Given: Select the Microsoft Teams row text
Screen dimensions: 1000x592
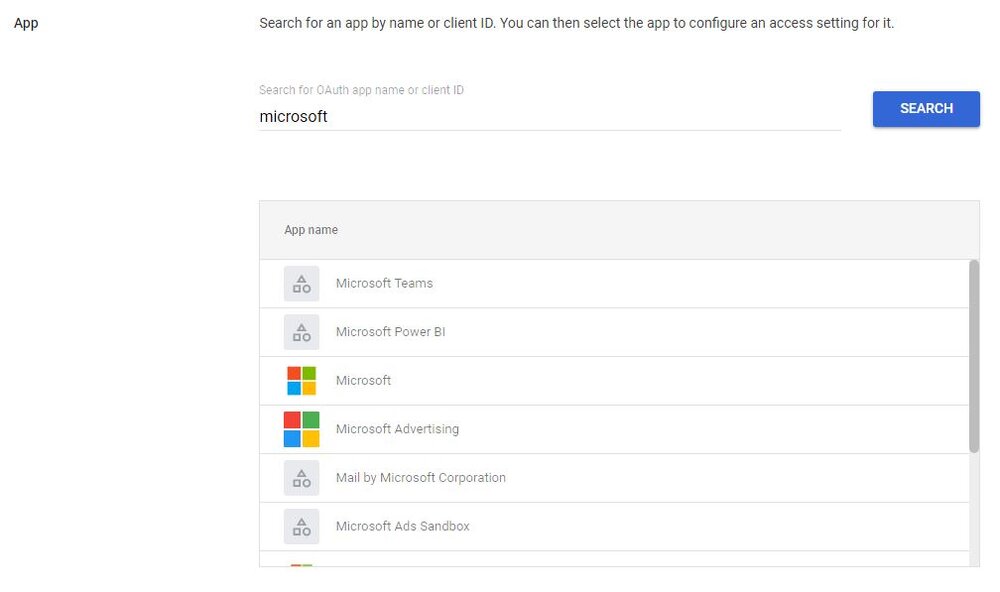Looking at the screenshot, I should [384, 283].
